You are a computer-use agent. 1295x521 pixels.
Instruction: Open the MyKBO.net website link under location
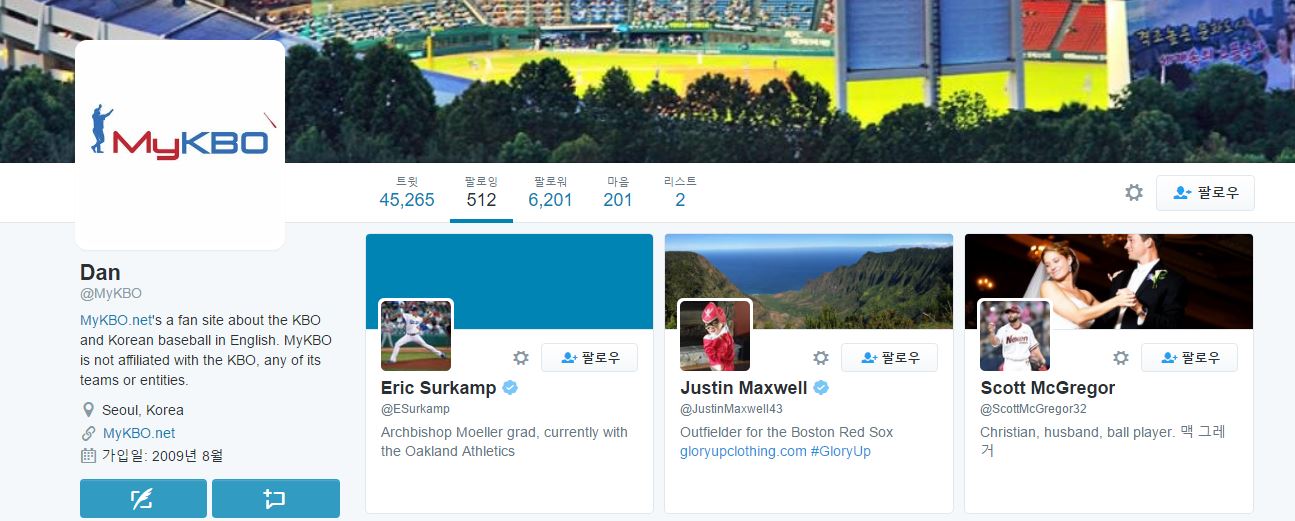click(x=139, y=433)
